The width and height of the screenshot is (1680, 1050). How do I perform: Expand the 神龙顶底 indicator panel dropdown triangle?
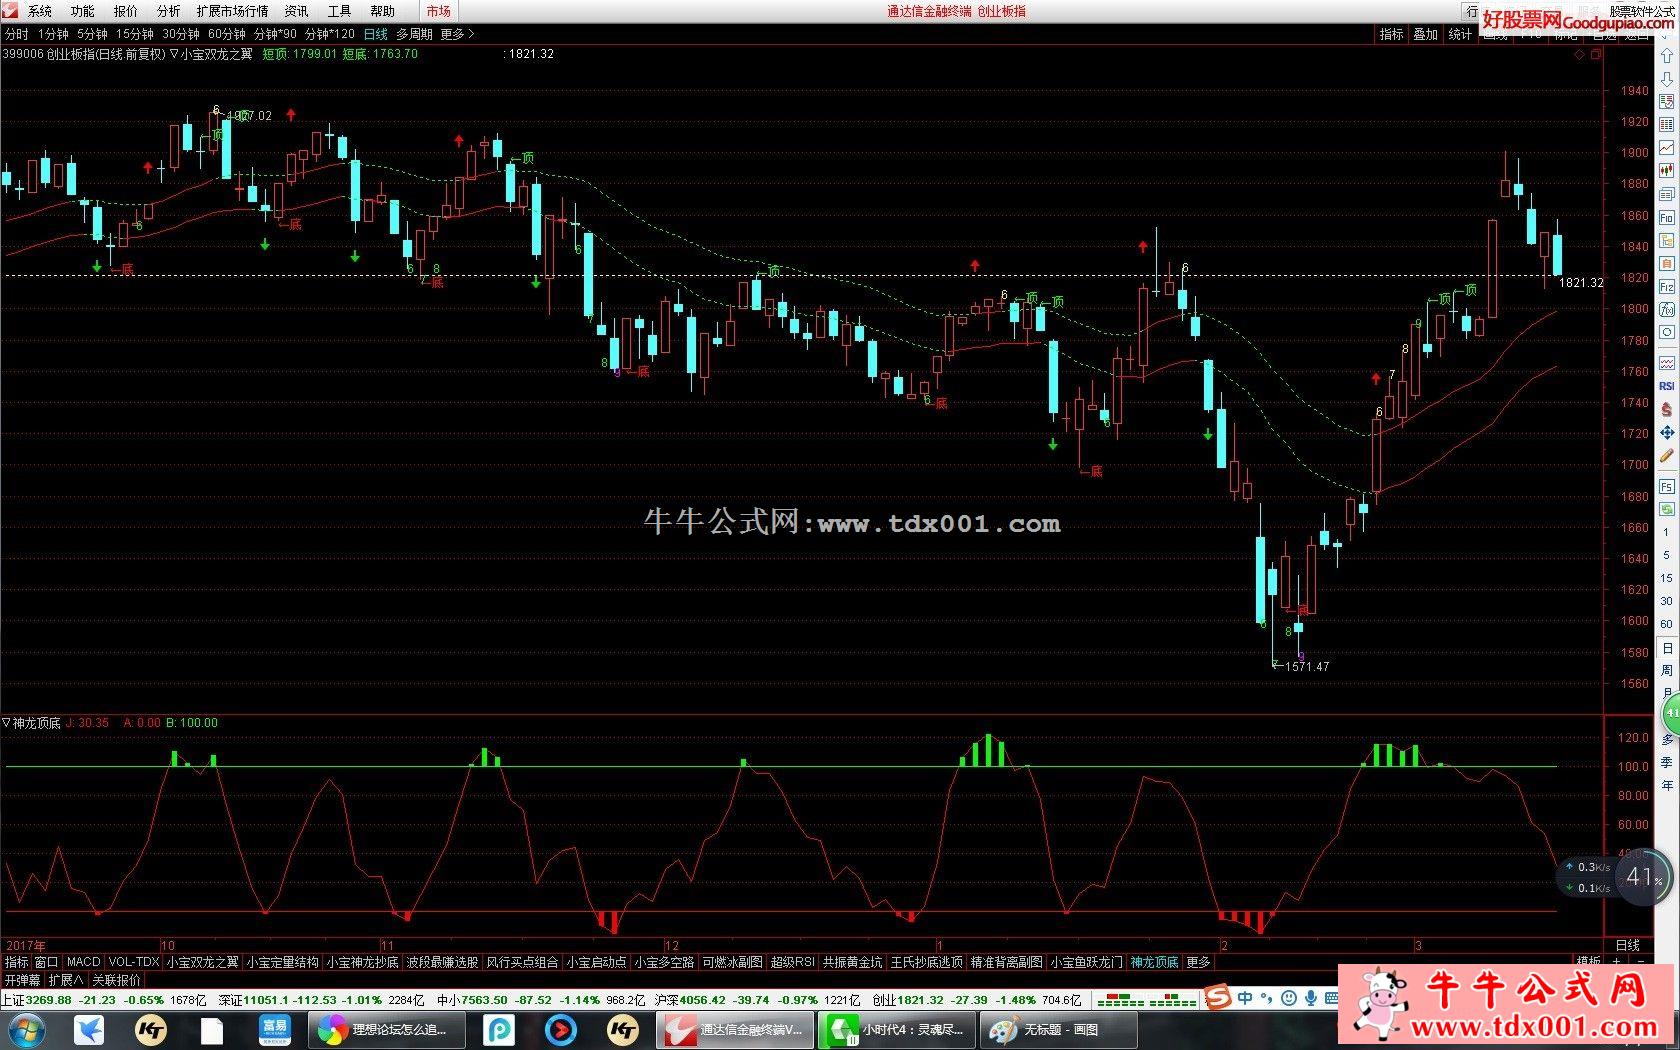click(x=7, y=723)
